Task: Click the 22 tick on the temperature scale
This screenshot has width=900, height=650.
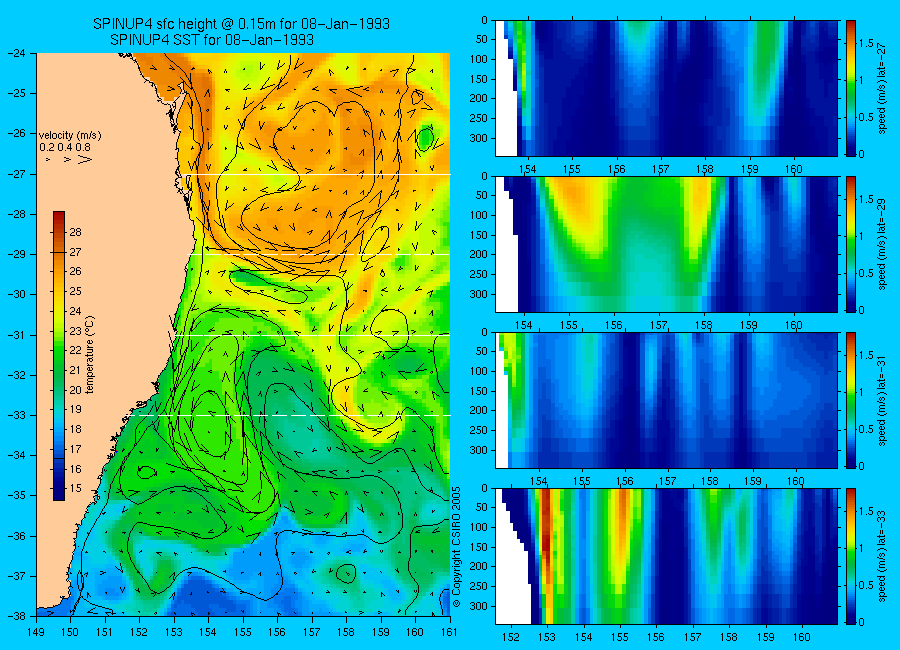Action: click(76, 350)
